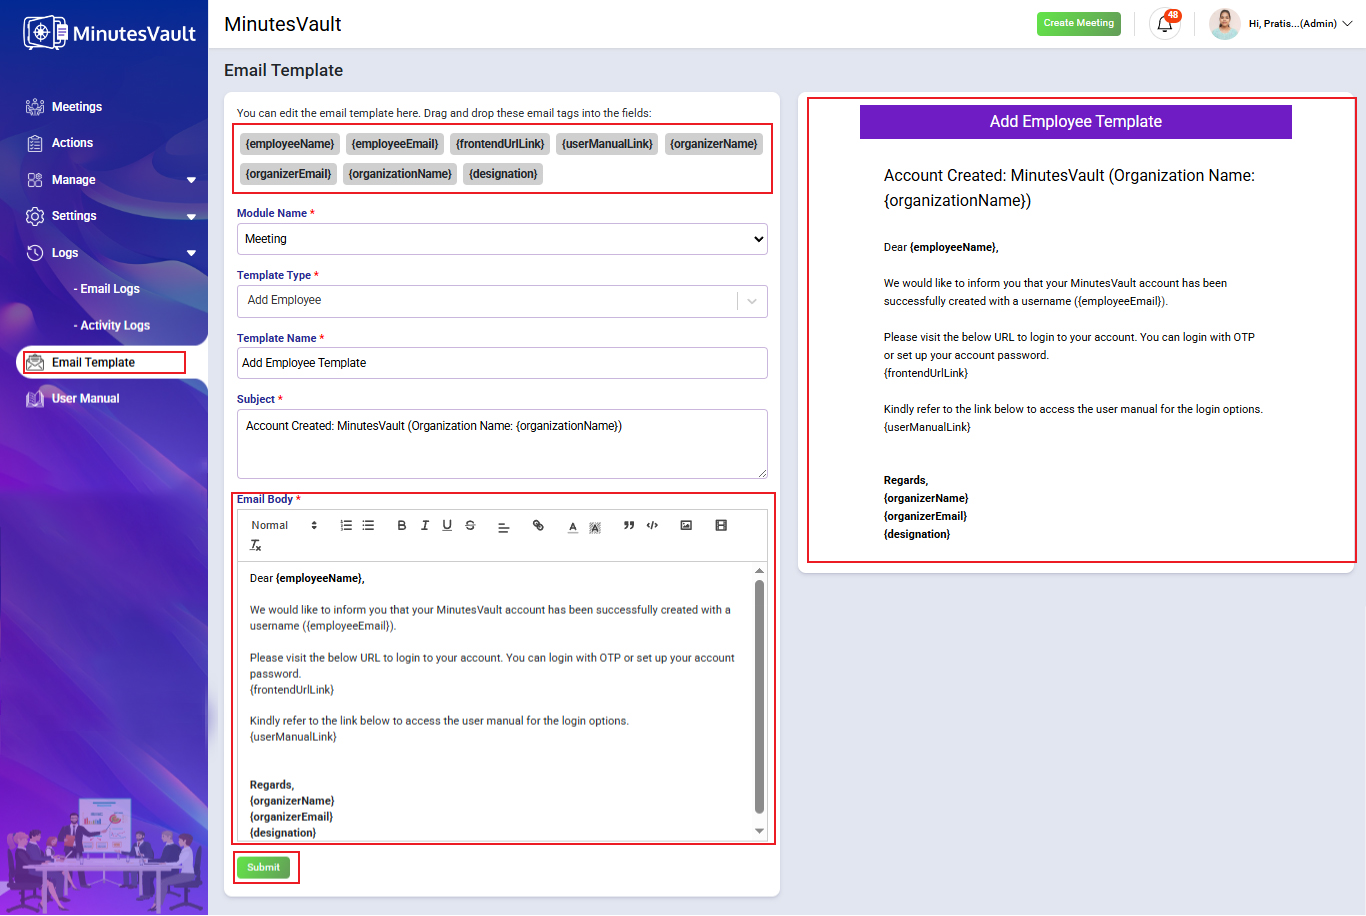
Task: Toggle underline formatting
Action: [447, 526]
